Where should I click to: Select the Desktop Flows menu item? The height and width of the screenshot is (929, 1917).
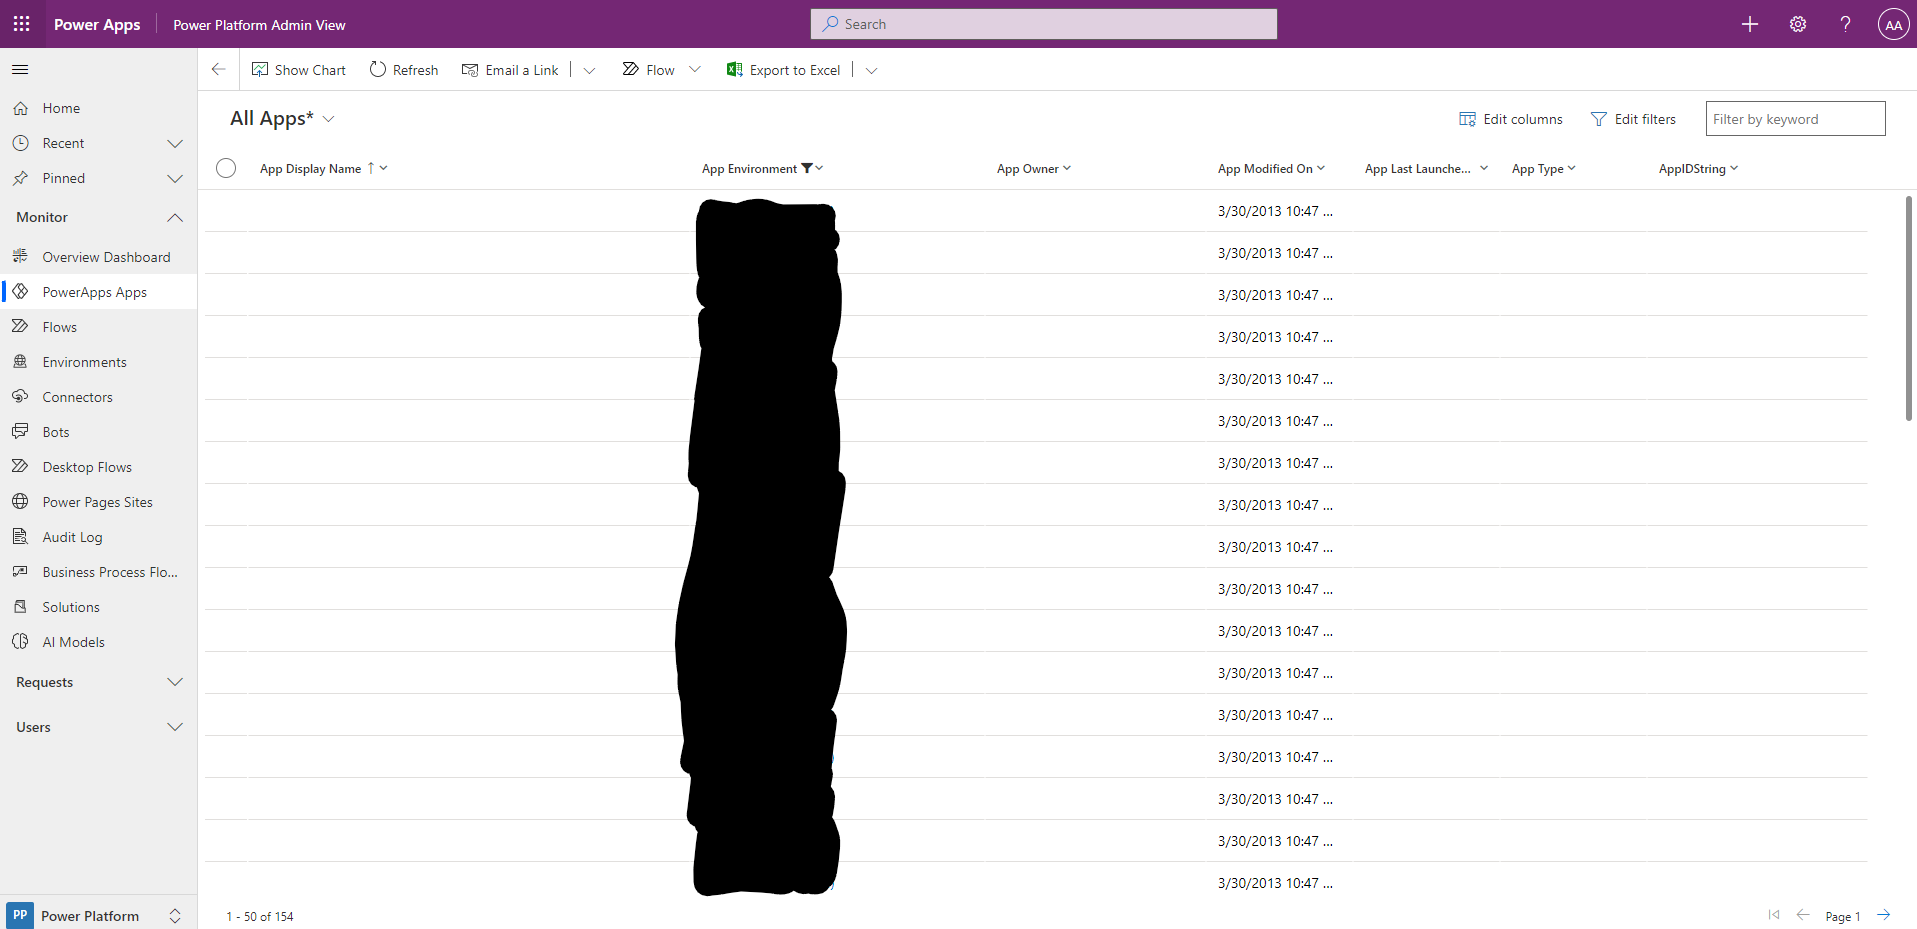point(87,466)
